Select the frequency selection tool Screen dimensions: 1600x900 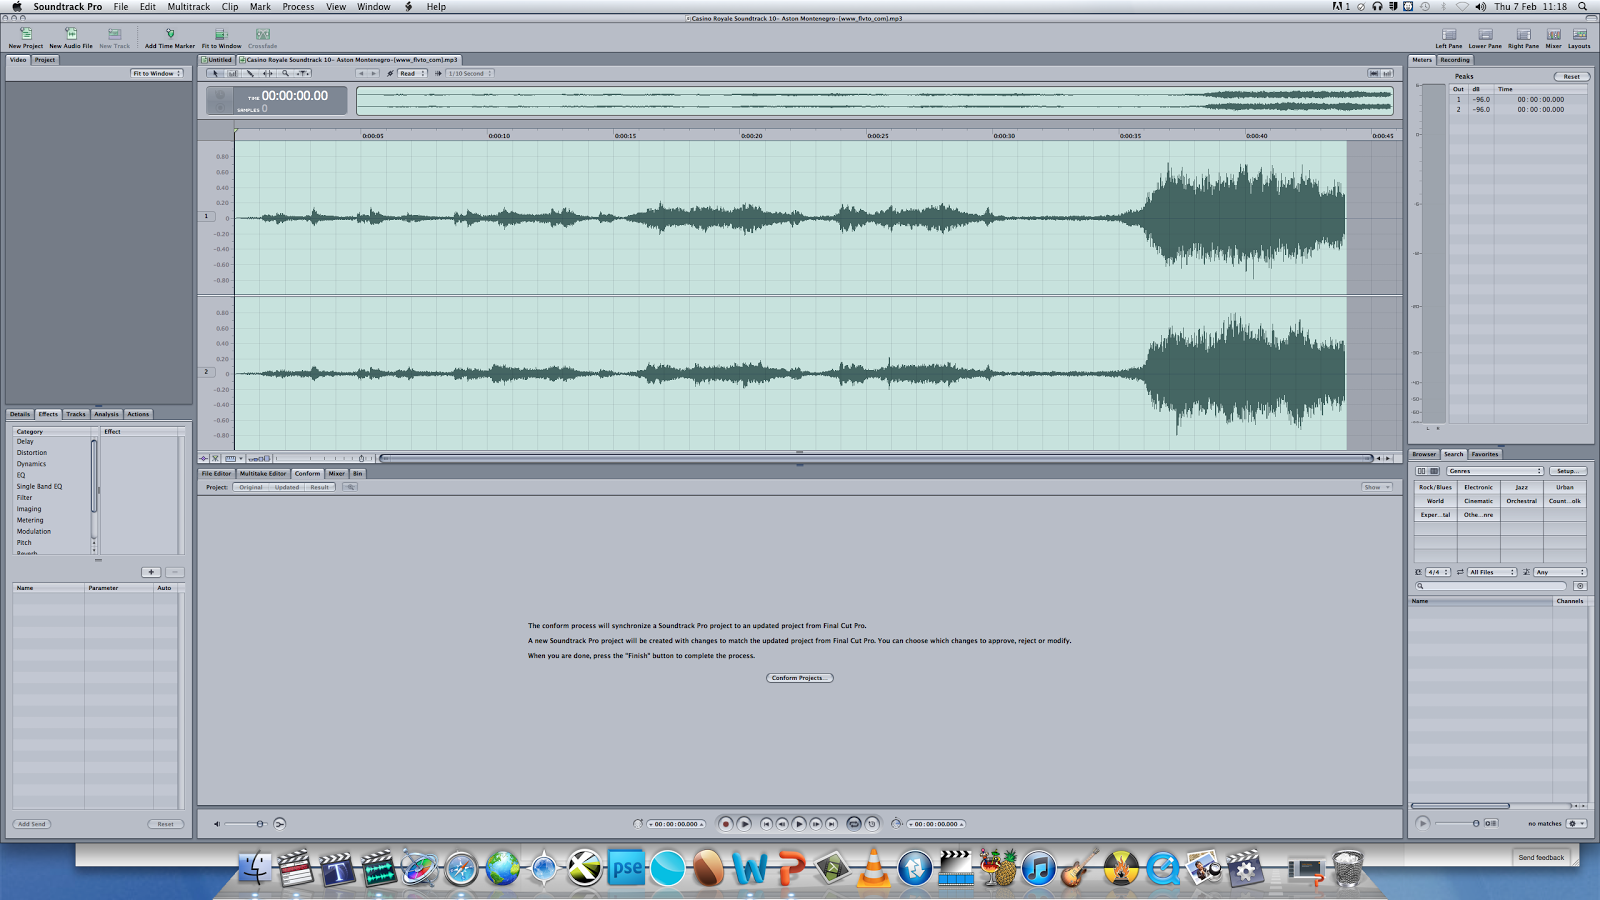(233, 73)
